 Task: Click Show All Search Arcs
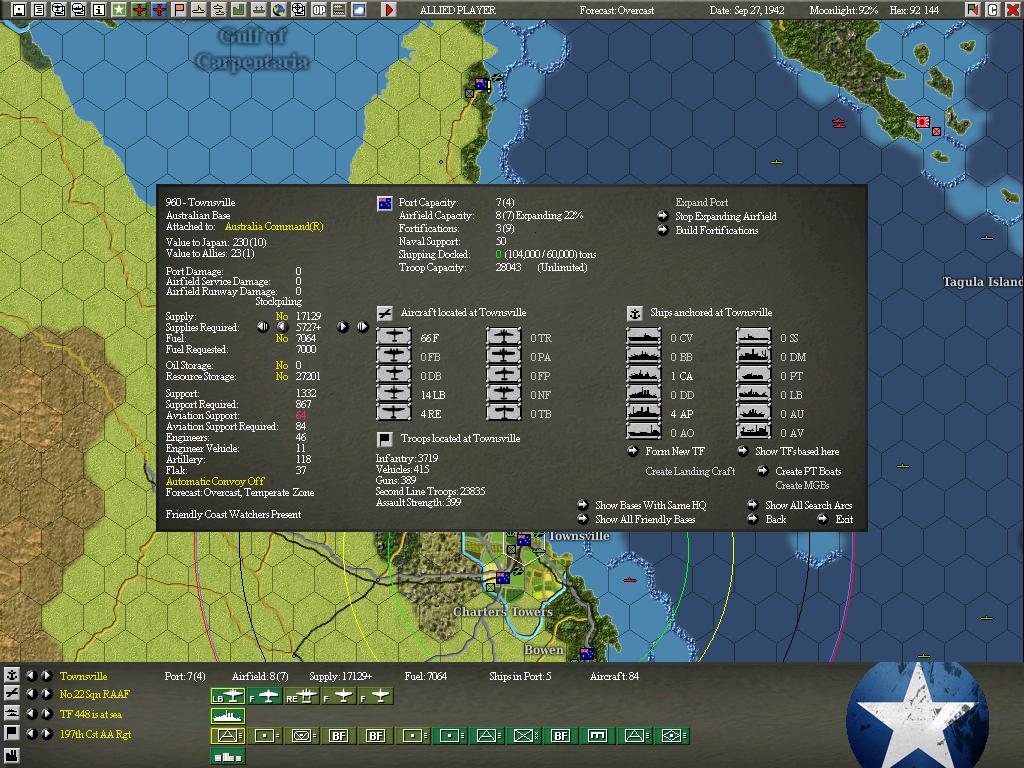point(808,505)
